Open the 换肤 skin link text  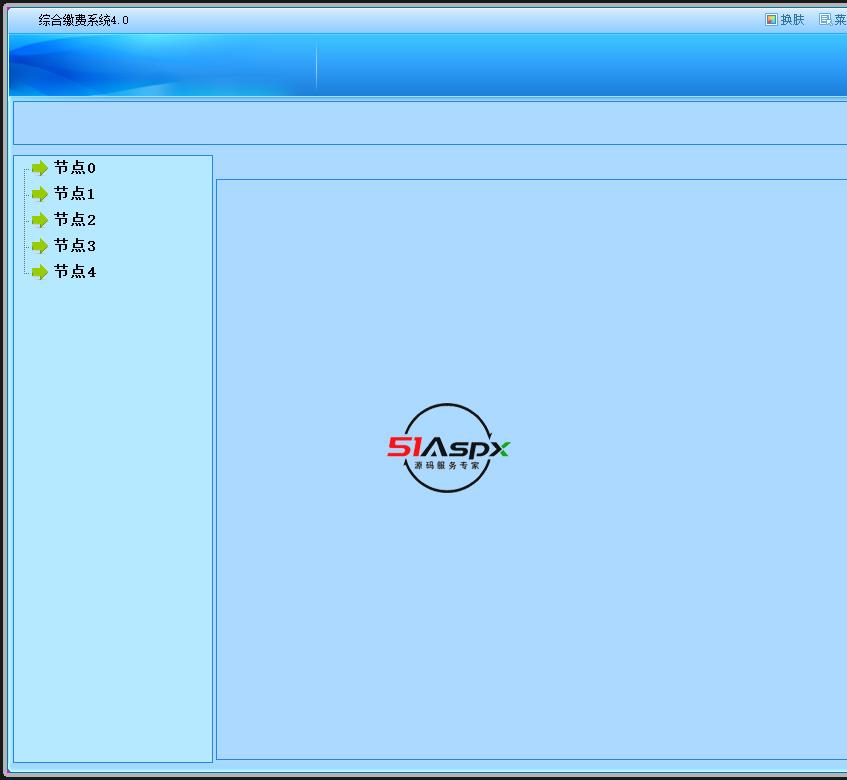click(792, 20)
